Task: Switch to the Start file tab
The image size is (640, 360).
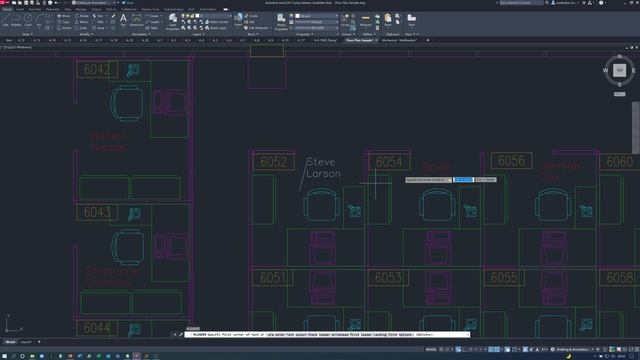Action: point(9,40)
